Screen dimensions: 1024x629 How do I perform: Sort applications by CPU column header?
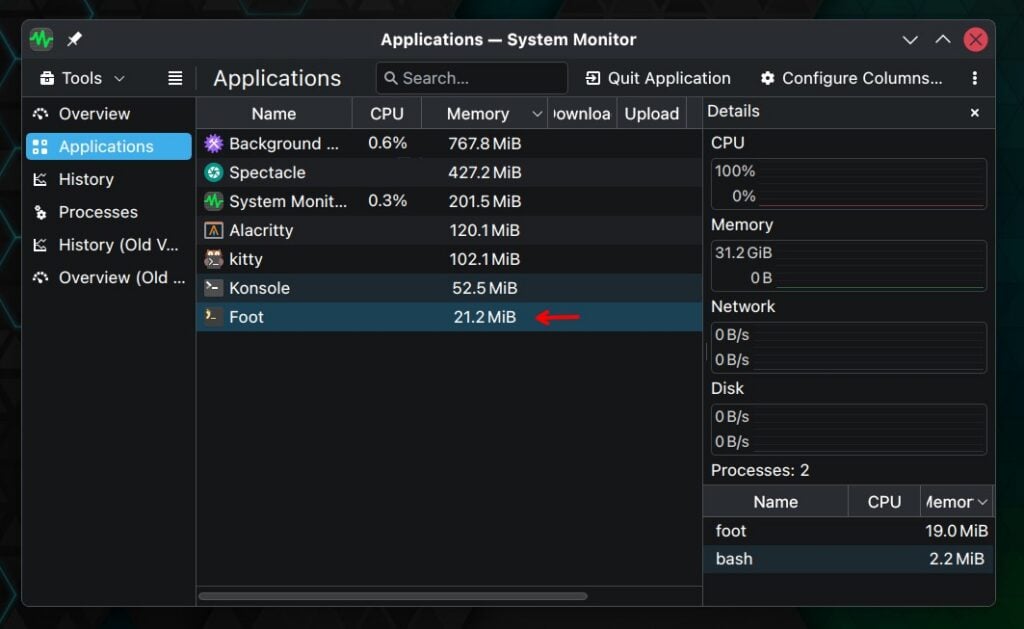coord(386,114)
